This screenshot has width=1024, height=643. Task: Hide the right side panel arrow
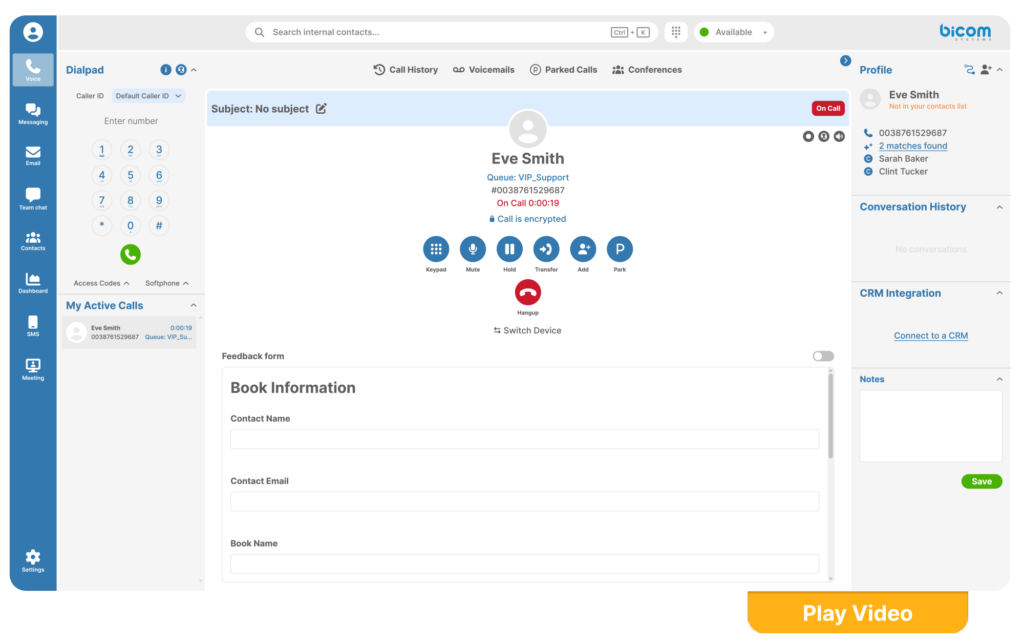click(x=846, y=61)
